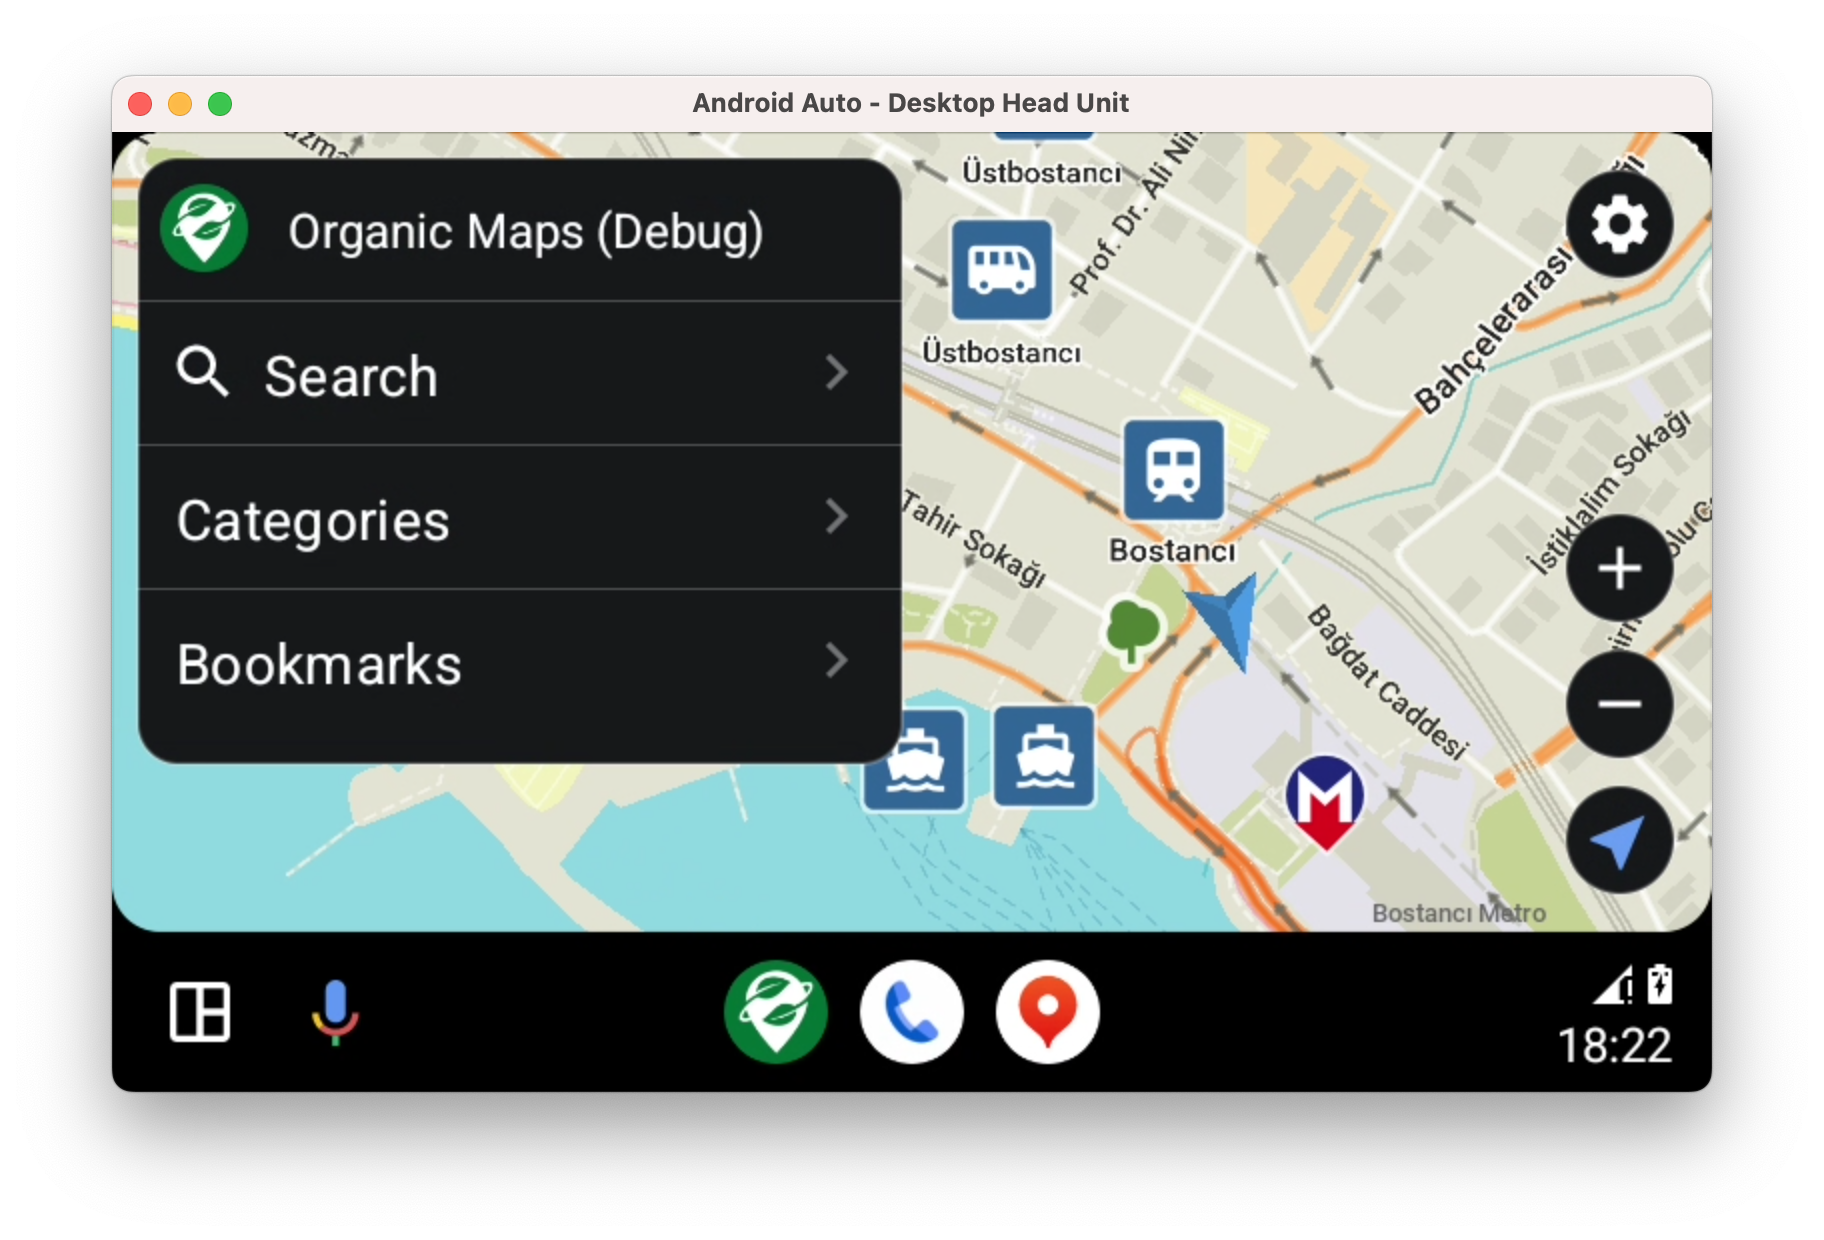Image resolution: width=1824 pixels, height=1240 pixels.
Task: Click the magnifier icon beside Search
Action: pos(203,372)
